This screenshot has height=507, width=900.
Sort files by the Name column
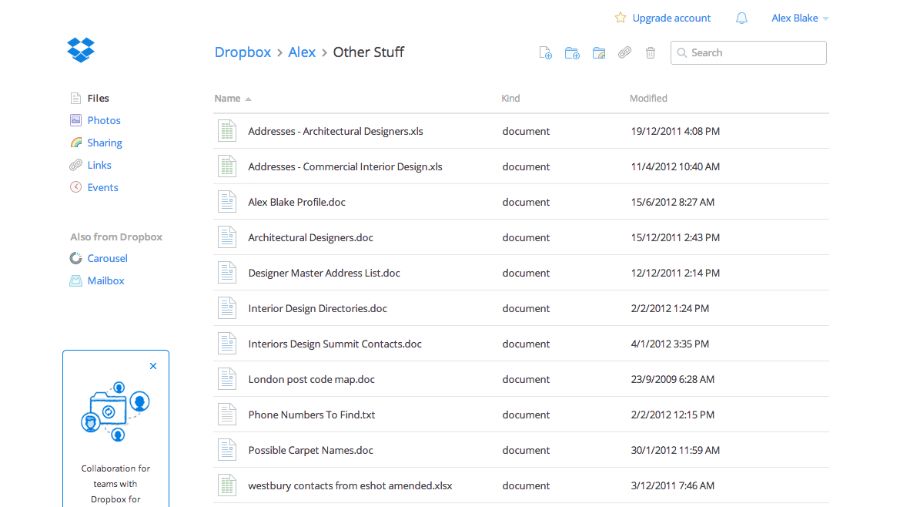(x=228, y=98)
